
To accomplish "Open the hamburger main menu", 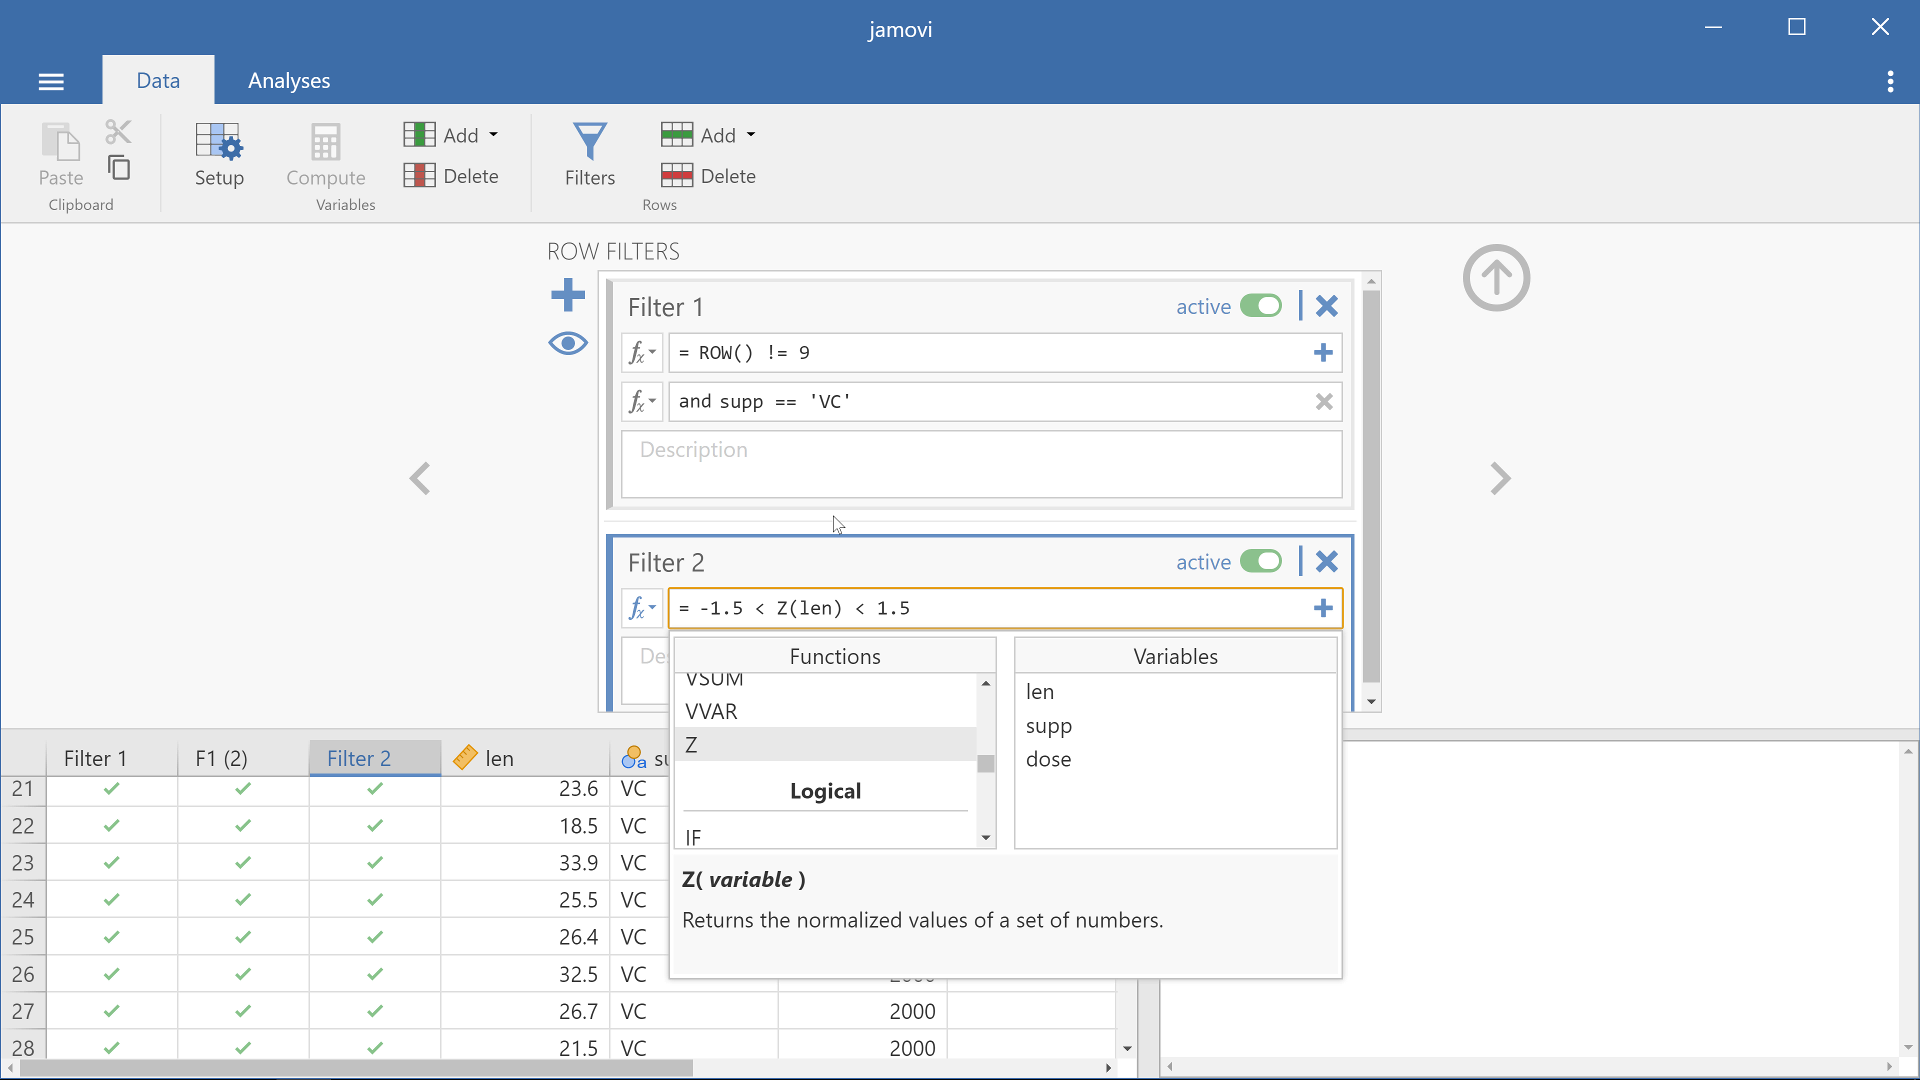I will point(51,81).
